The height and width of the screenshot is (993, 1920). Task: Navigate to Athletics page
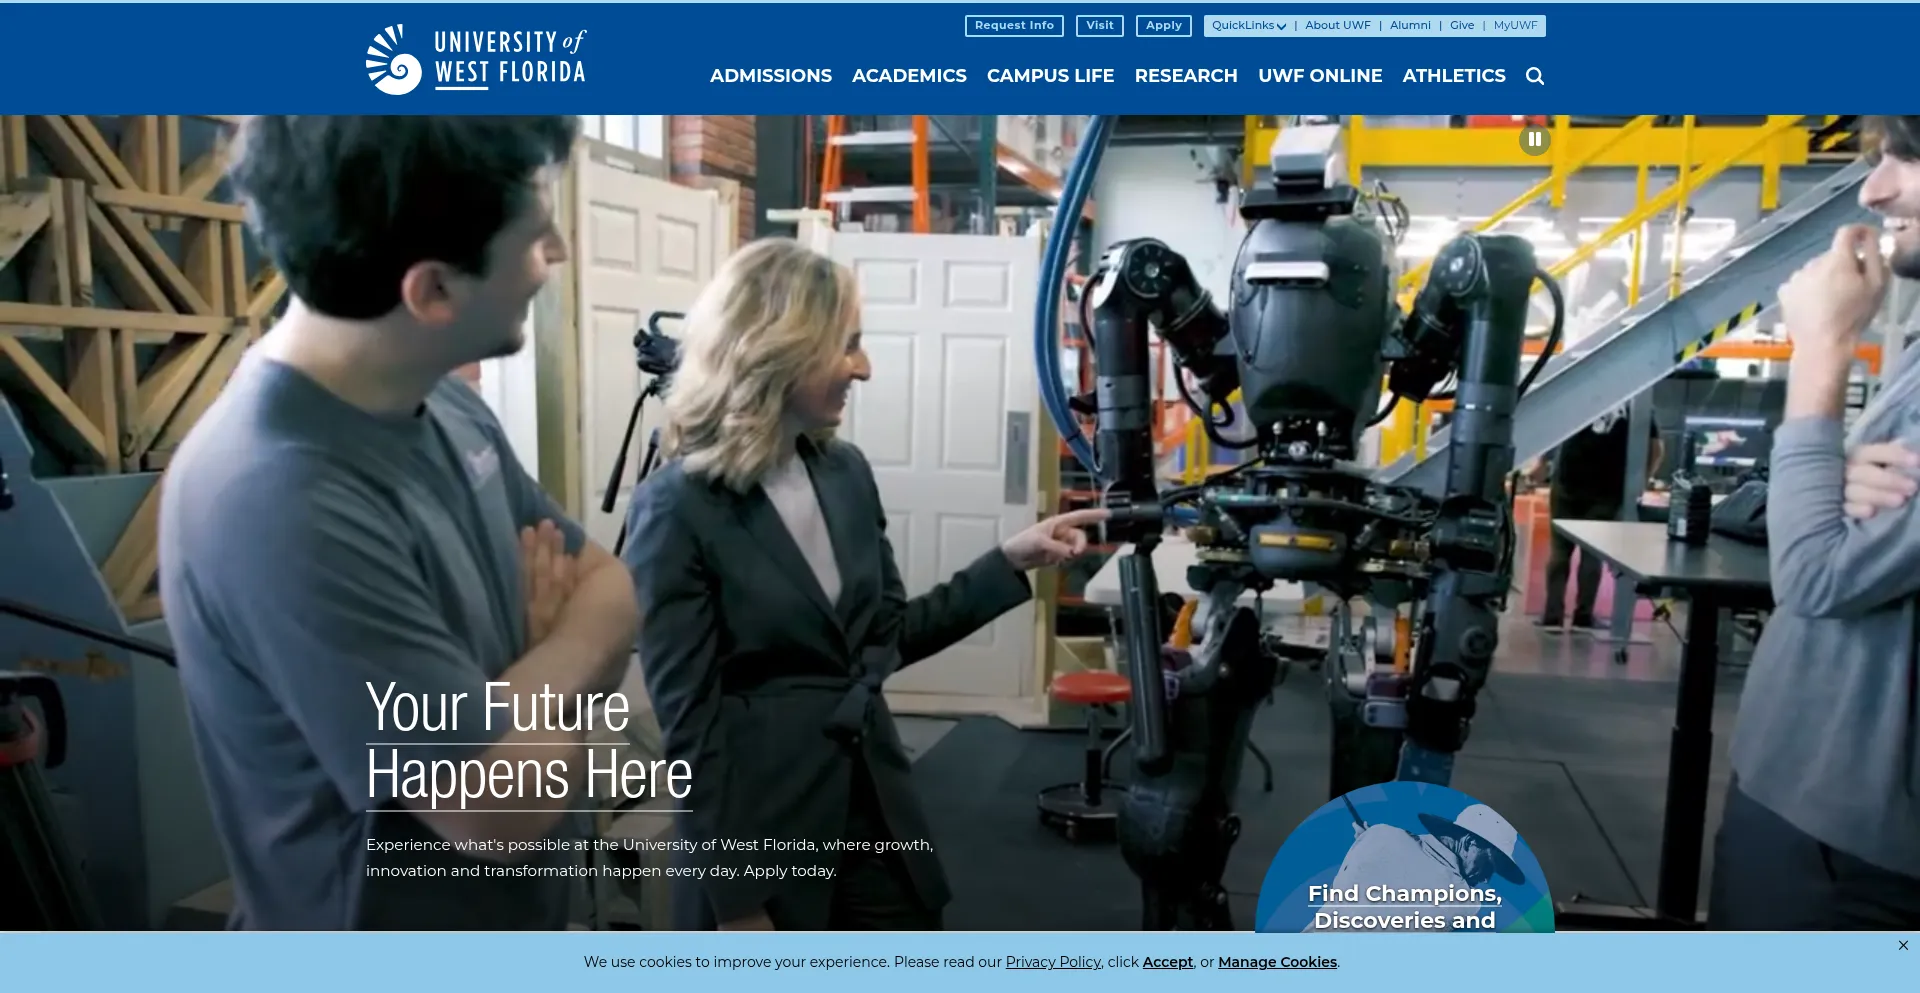[1453, 76]
